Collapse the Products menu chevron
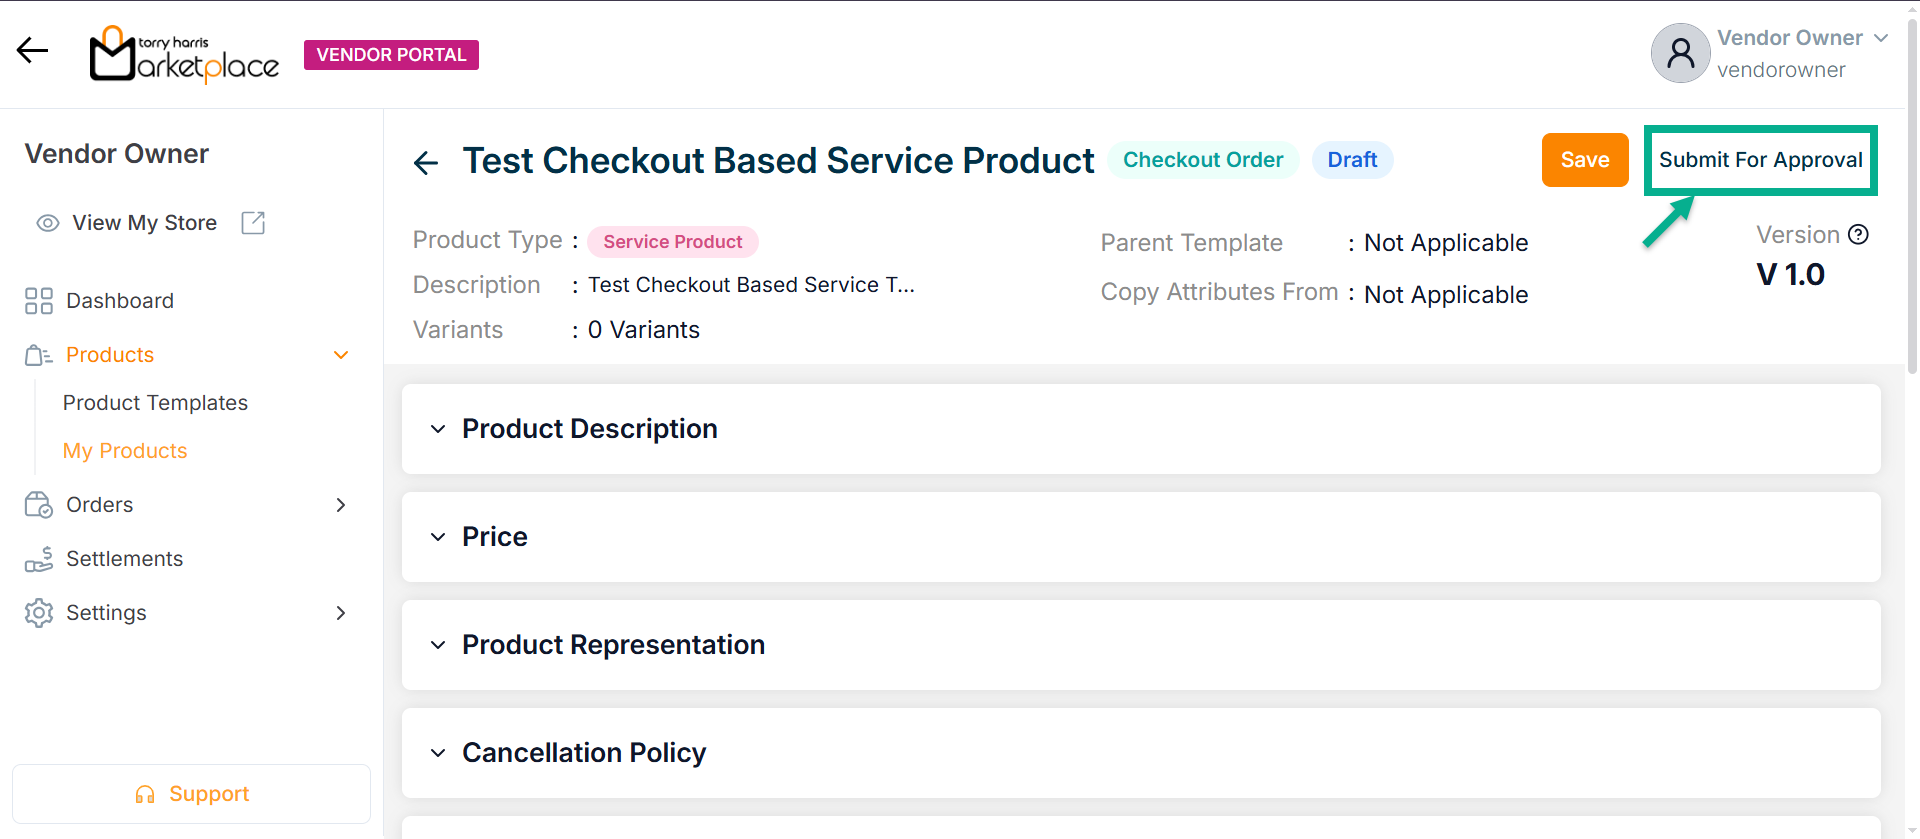This screenshot has width=1920, height=839. point(341,355)
